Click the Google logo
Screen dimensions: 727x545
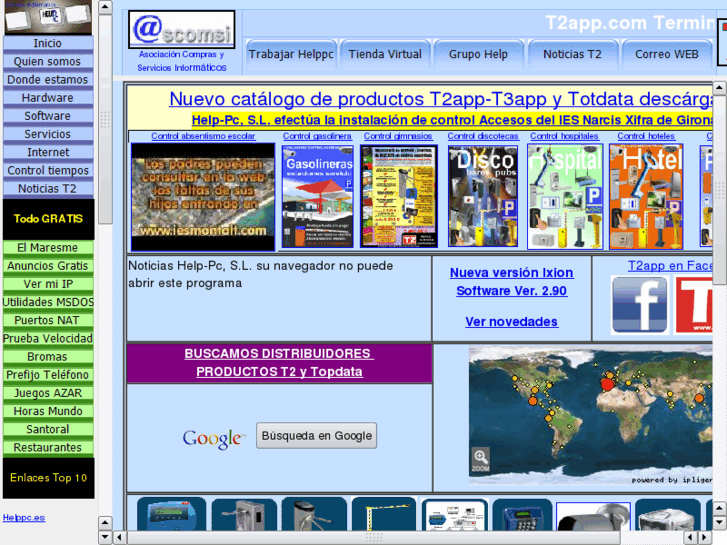pos(213,438)
